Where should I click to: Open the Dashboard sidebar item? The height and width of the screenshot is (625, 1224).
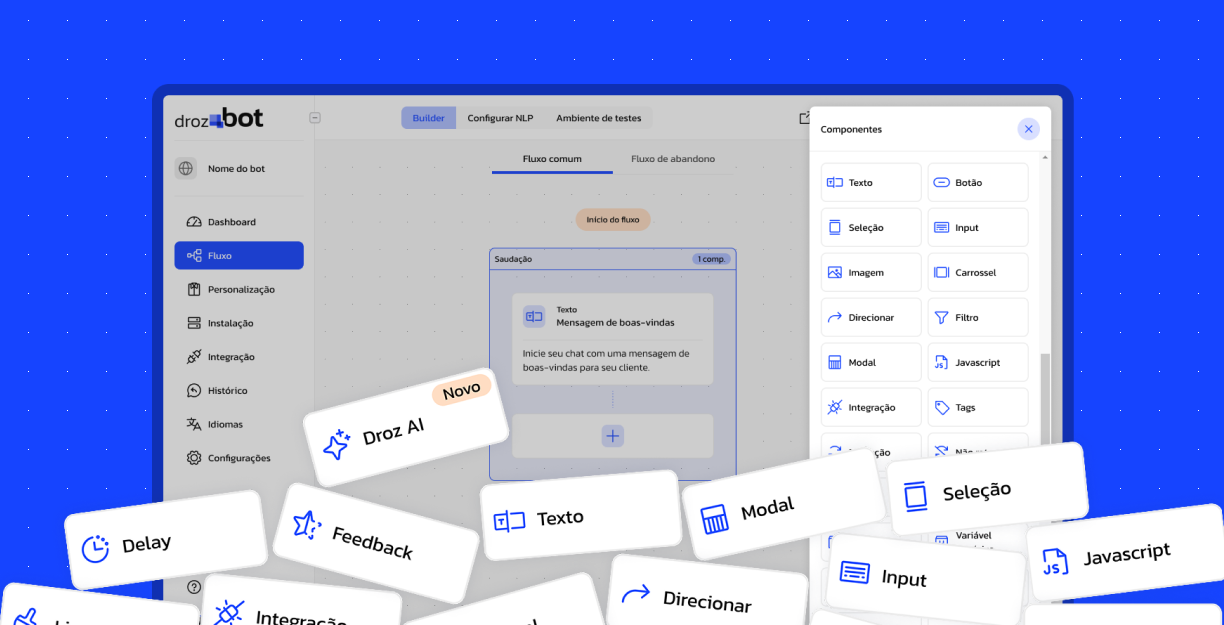[x=239, y=222]
